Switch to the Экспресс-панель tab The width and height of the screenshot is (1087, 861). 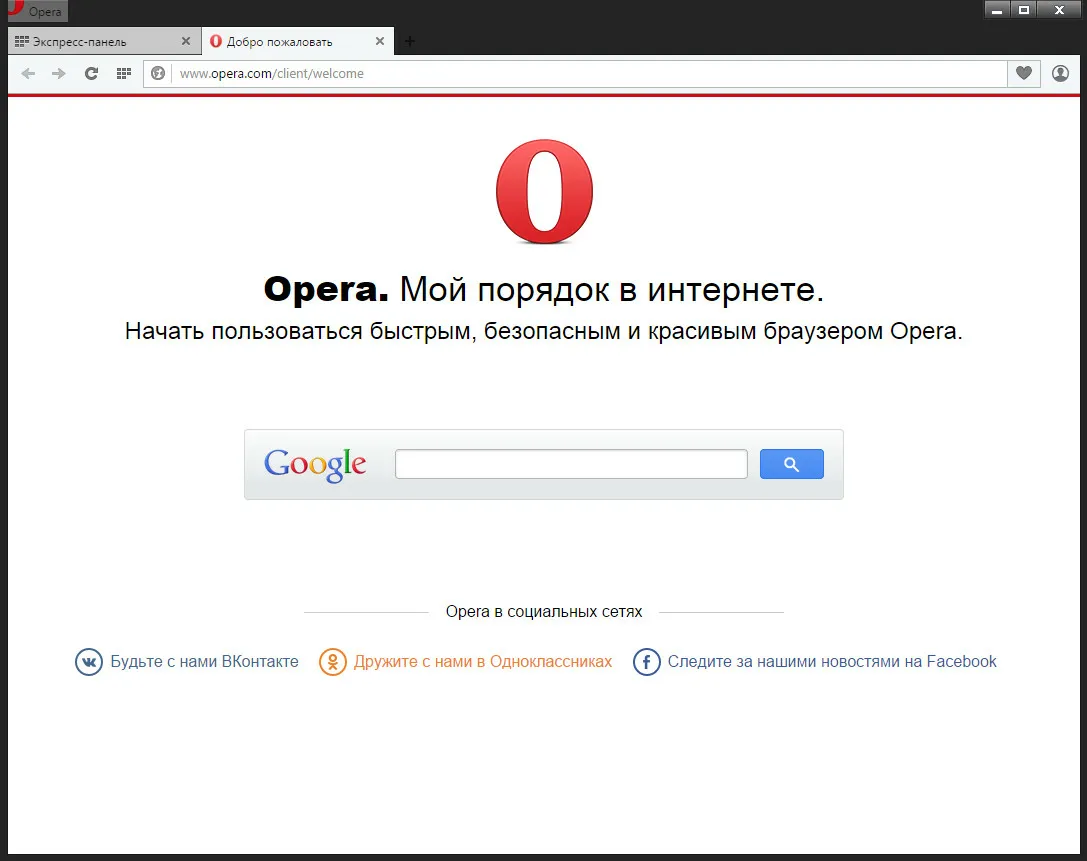(x=80, y=42)
